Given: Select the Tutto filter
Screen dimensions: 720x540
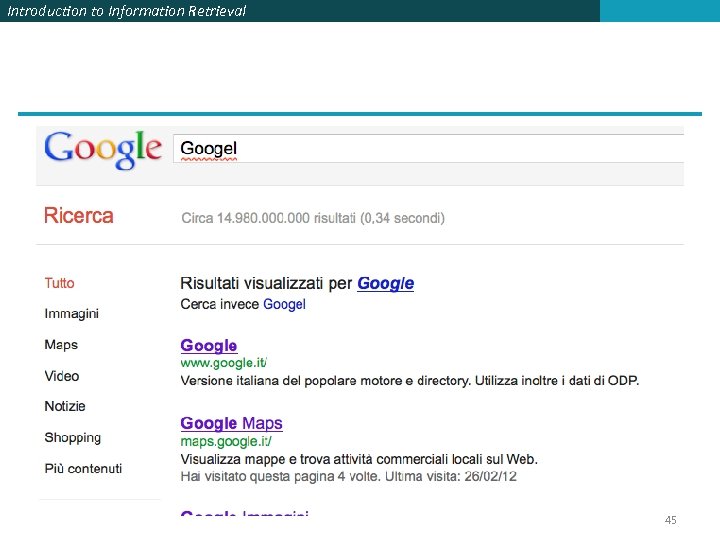Looking at the screenshot, I should 59,283.
